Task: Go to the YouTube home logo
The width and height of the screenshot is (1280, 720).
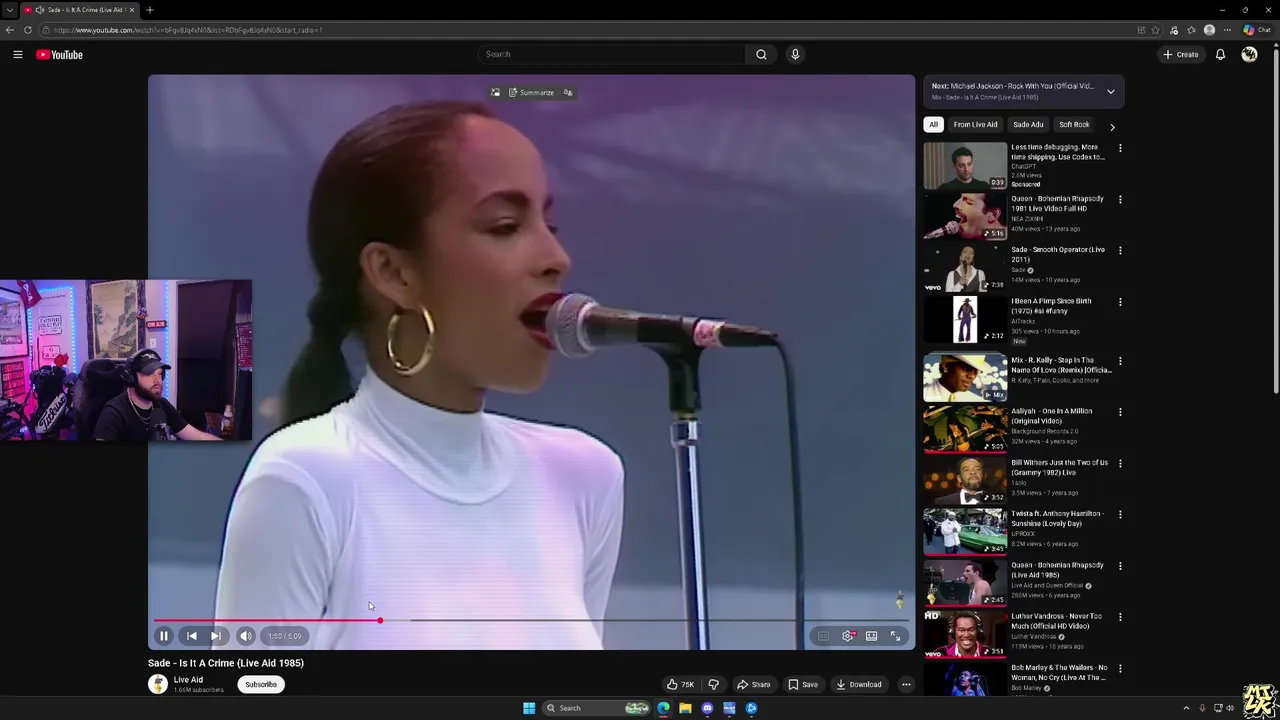Action: click(60, 55)
